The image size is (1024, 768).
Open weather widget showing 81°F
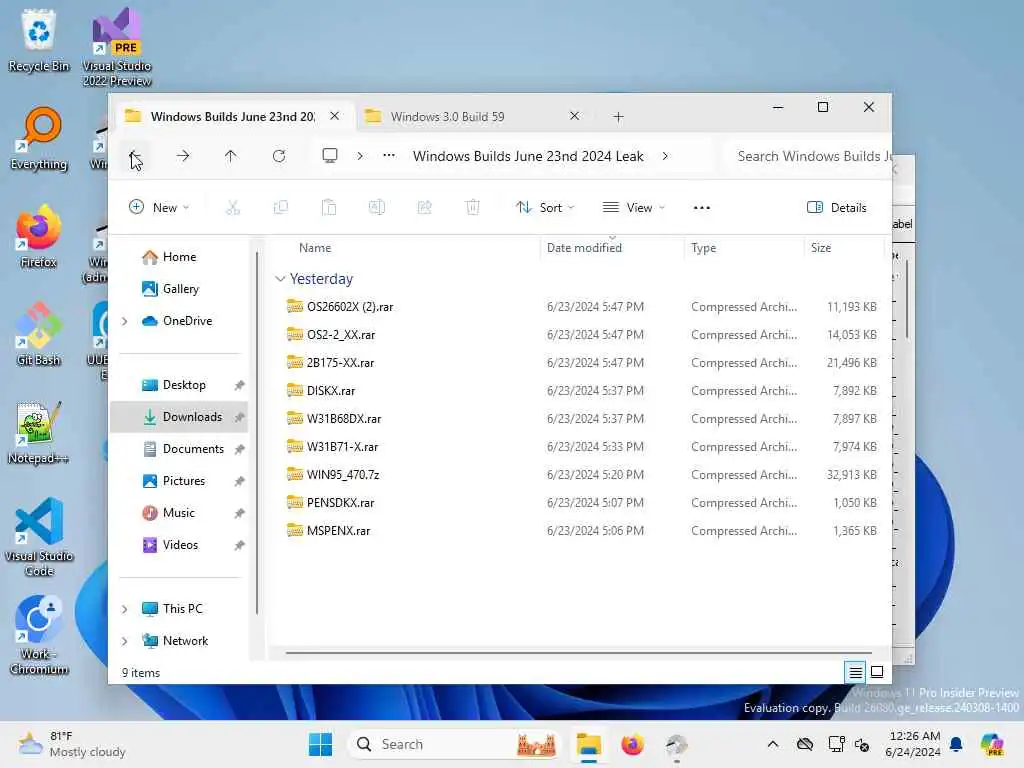[72, 744]
